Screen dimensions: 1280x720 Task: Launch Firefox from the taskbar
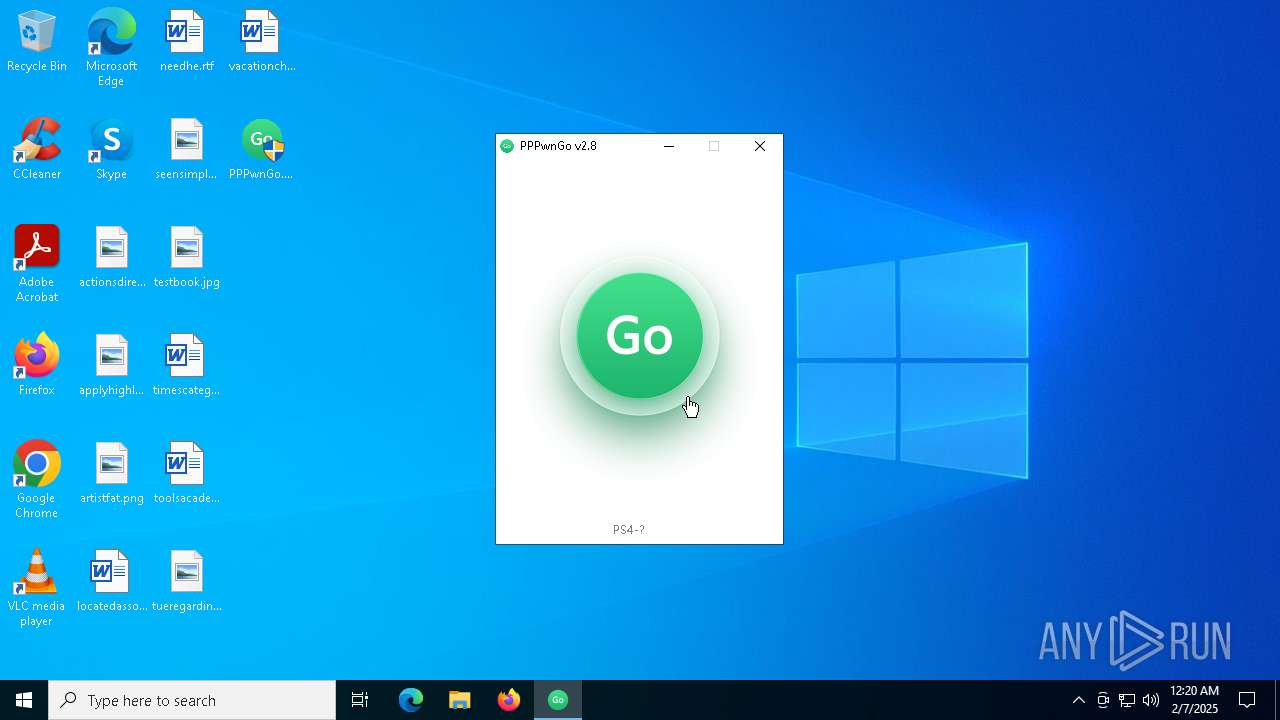(x=509, y=700)
